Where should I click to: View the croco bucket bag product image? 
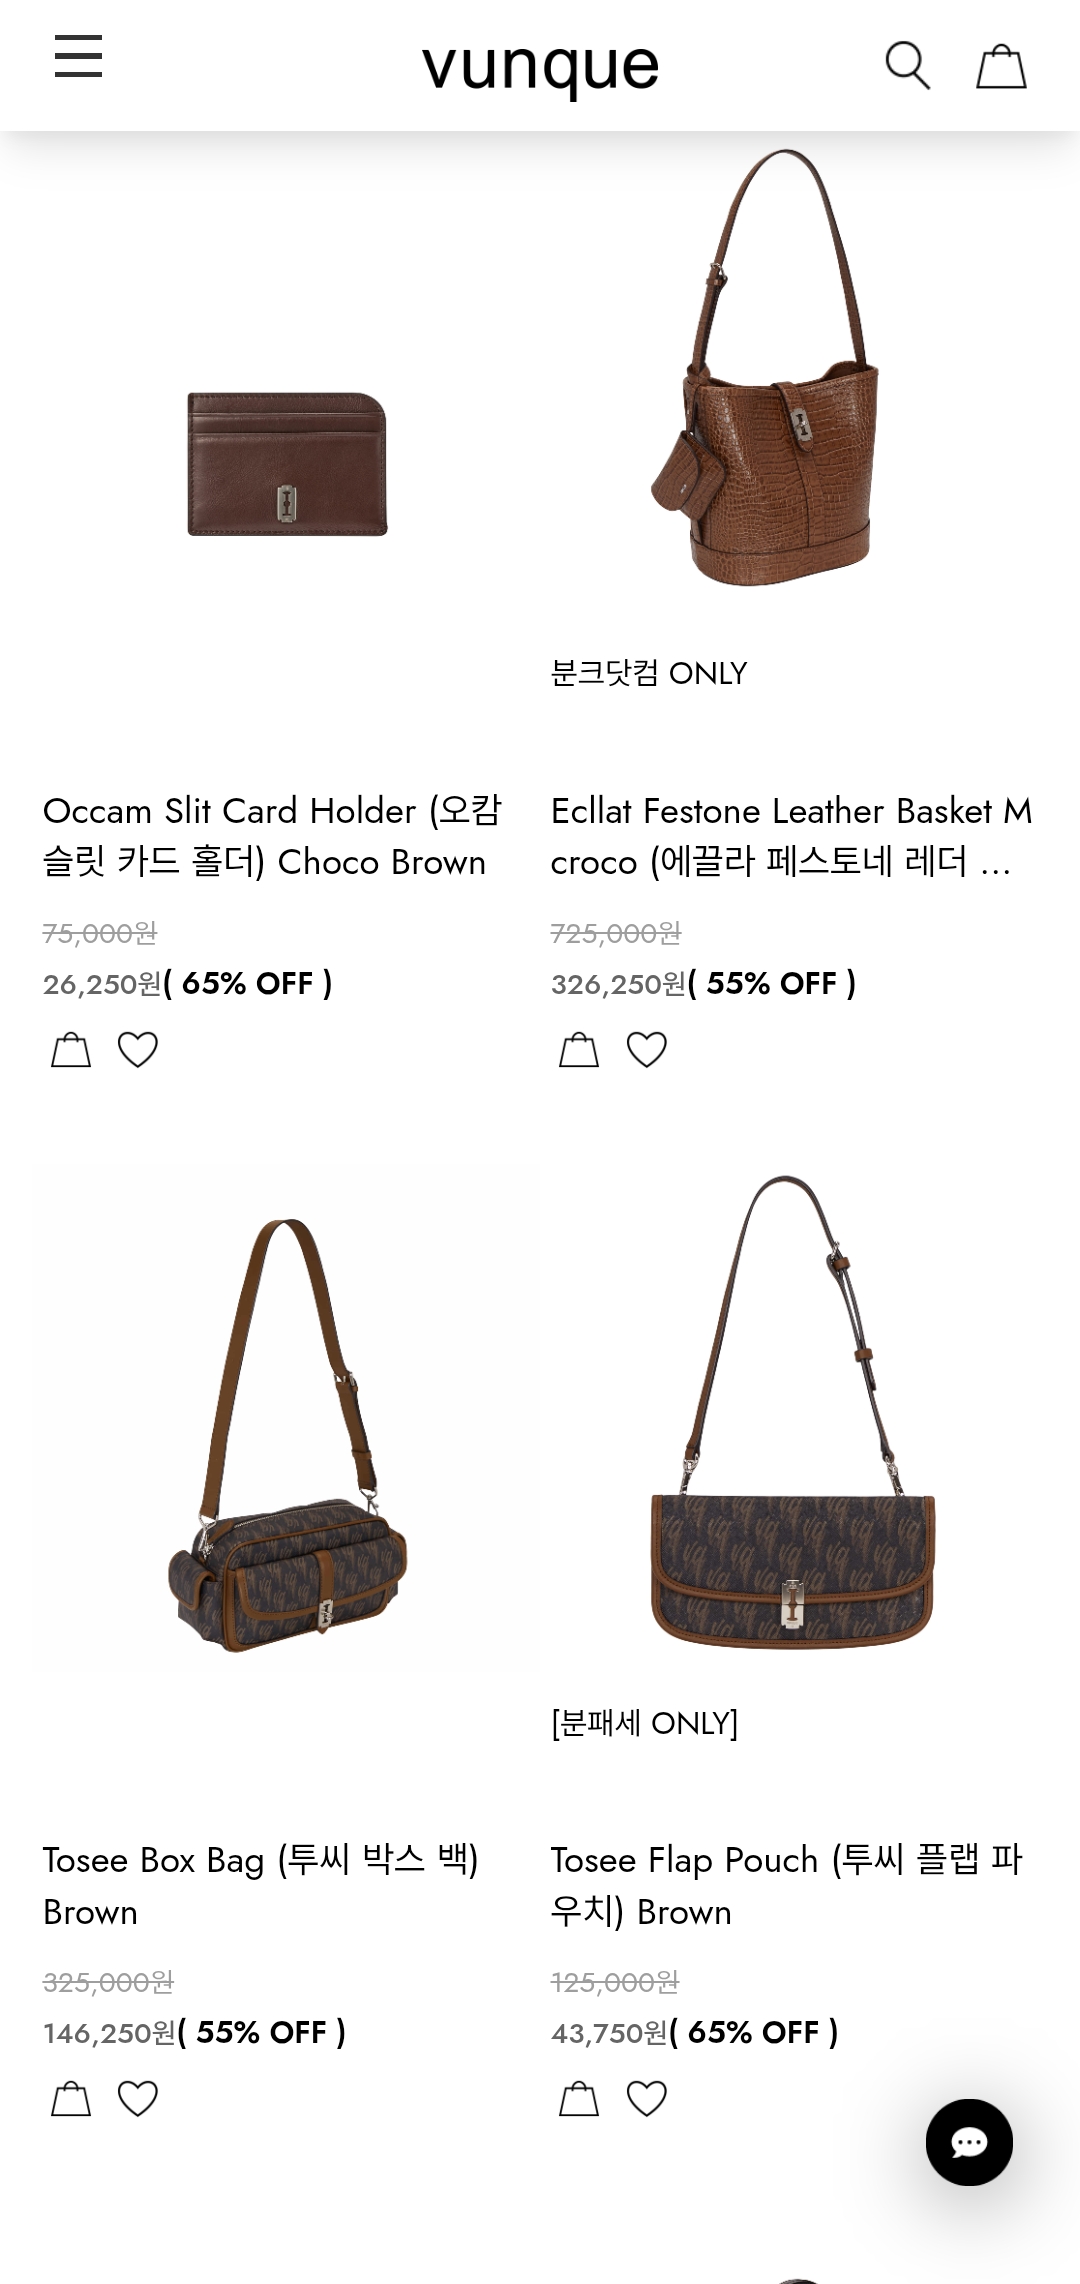click(x=765, y=367)
